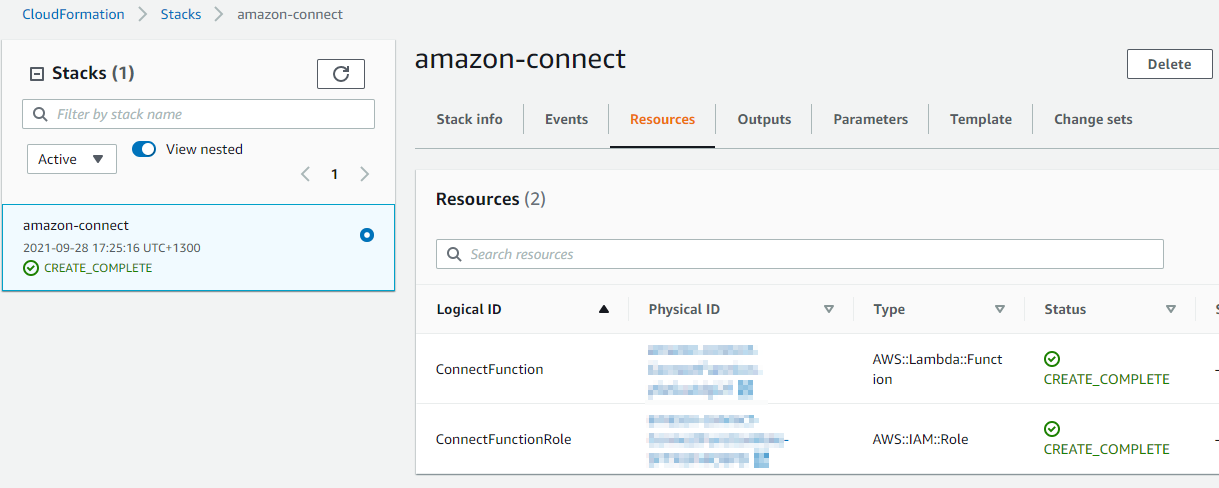Select the amazon-connect stack radio button
Screen dimensions: 1219x488
point(366,236)
